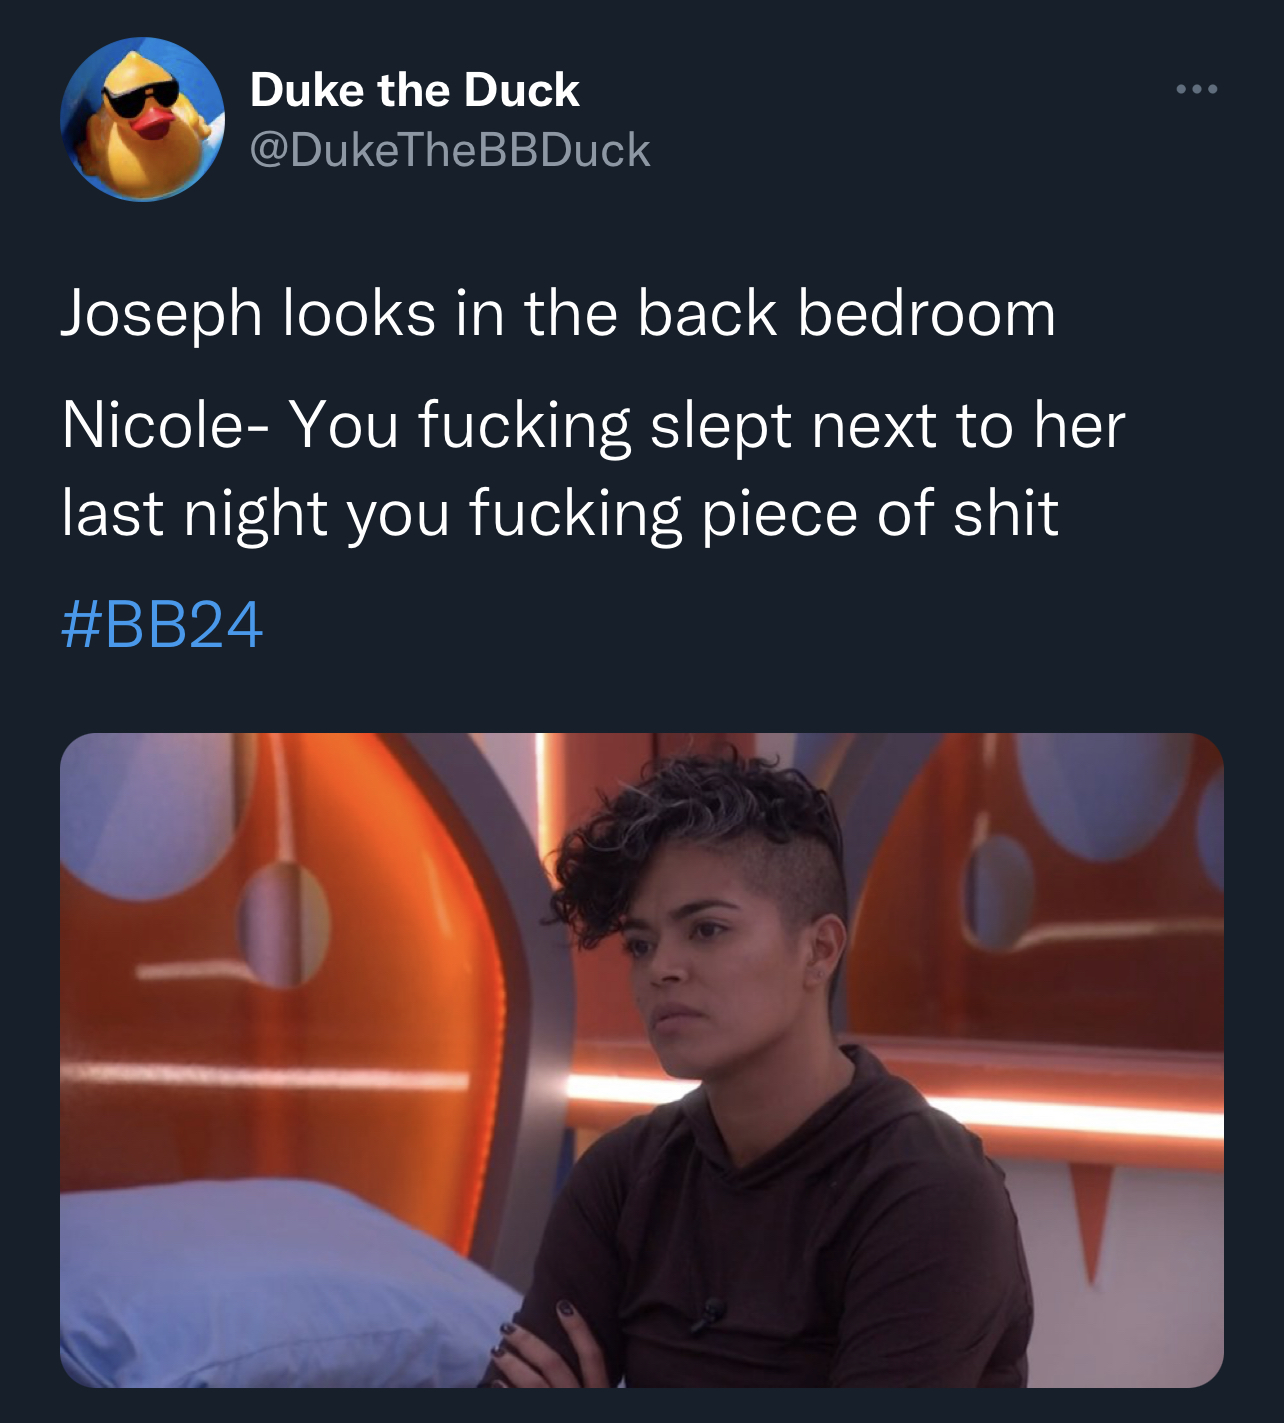Open the attached photo of Nicole

(642, 1060)
